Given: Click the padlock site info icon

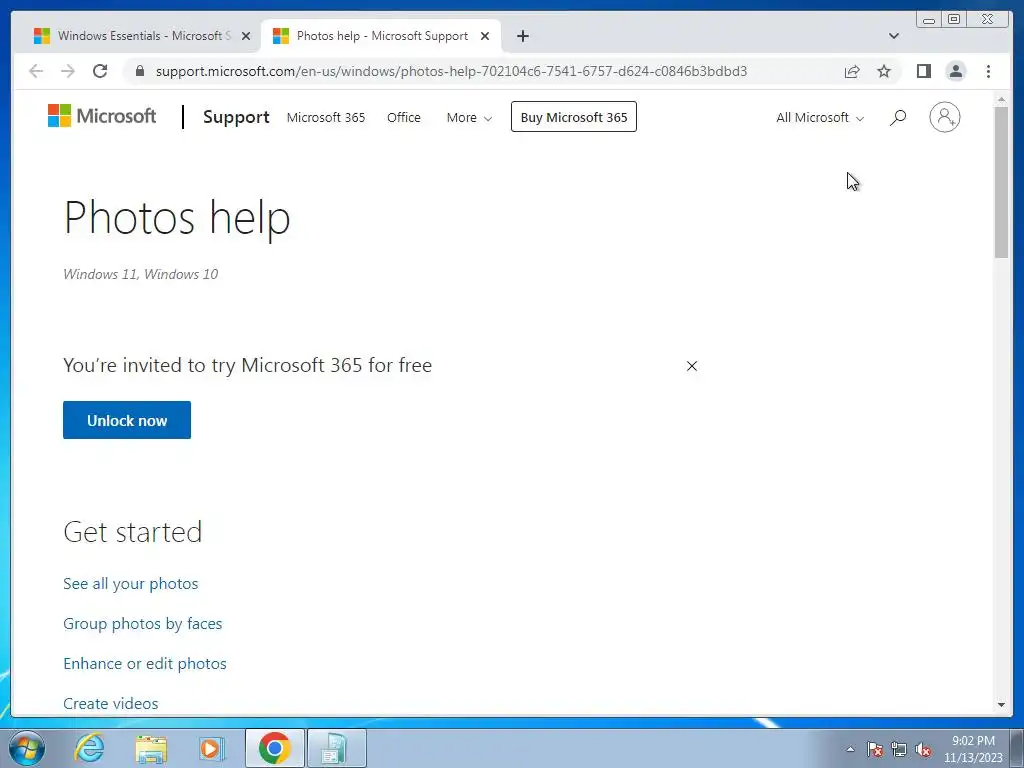Looking at the screenshot, I should [x=140, y=71].
